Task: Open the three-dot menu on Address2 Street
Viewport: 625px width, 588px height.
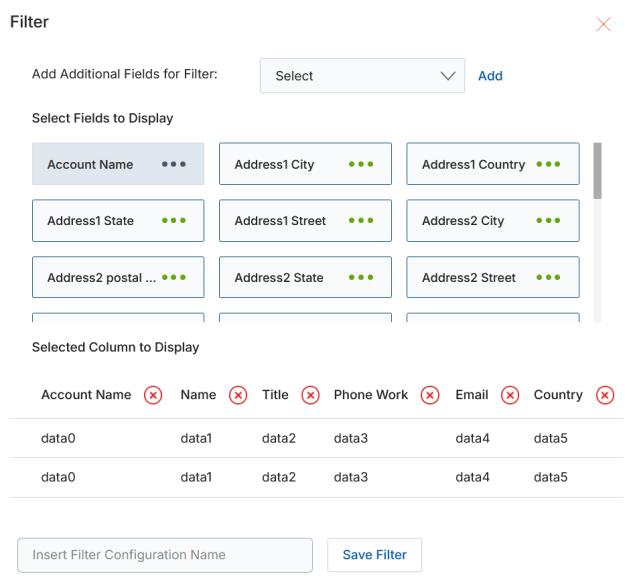Action: click(x=548, y=277)
